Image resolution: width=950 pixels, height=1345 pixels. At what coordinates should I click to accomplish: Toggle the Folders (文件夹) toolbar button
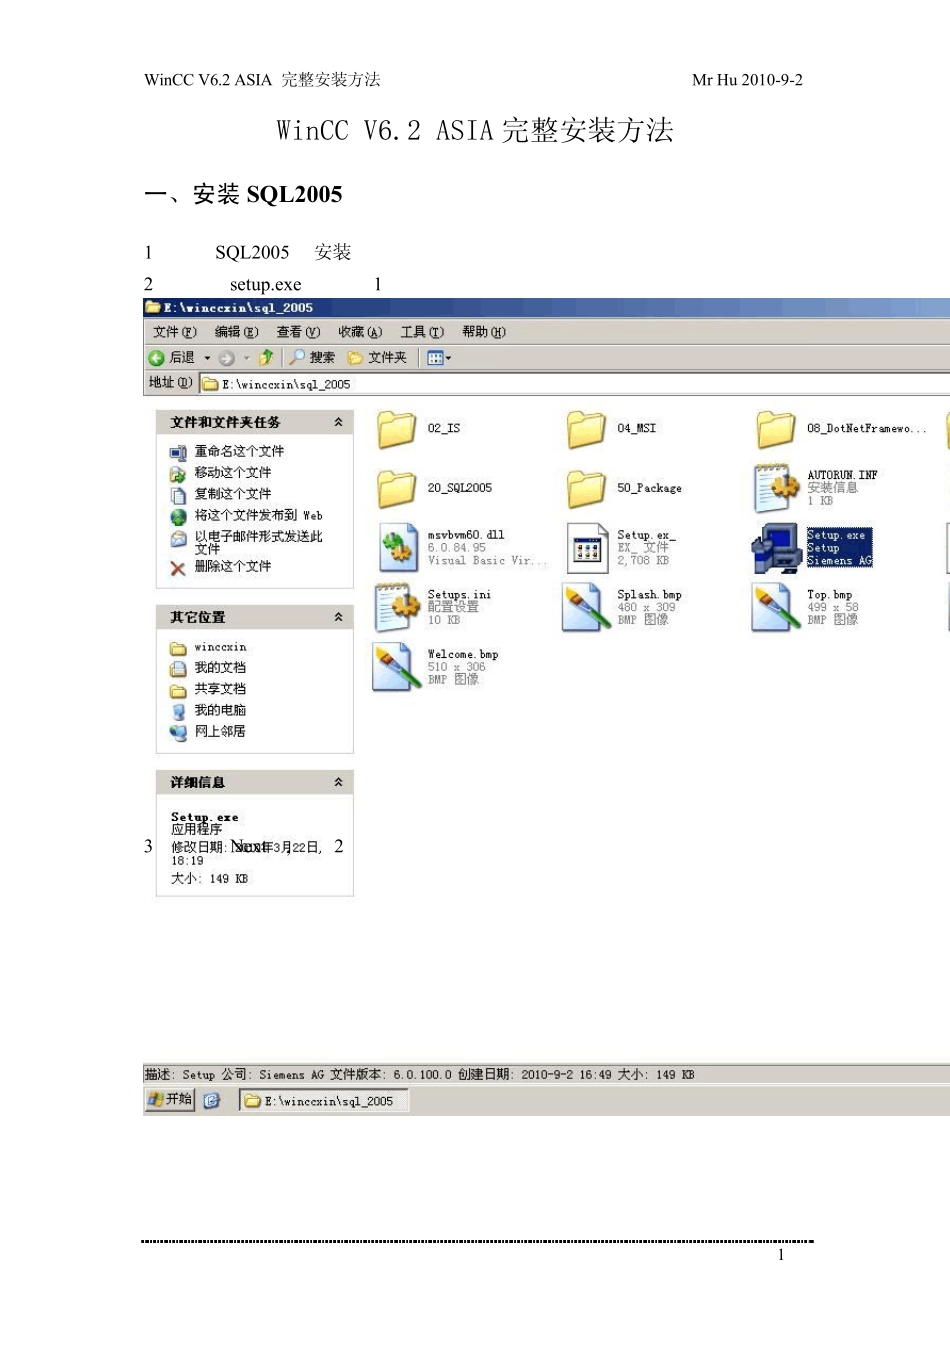tap(377, 358)
